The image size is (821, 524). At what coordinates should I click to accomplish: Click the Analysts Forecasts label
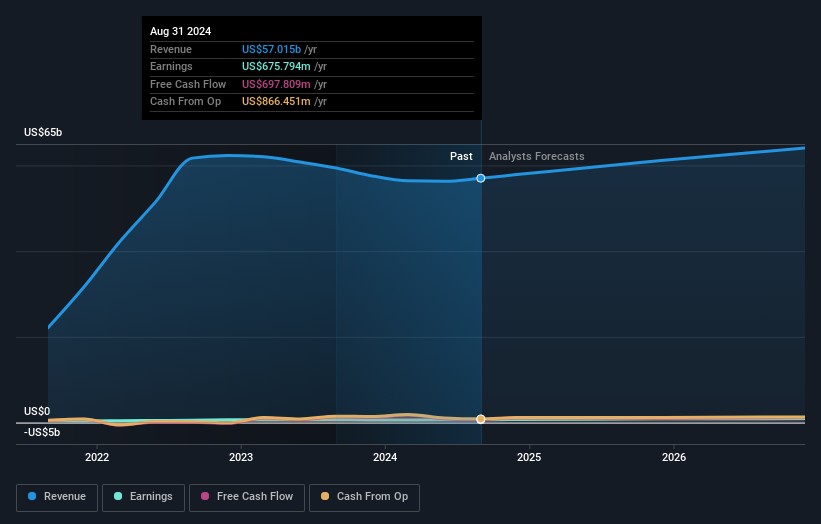[x=537, y=156]
